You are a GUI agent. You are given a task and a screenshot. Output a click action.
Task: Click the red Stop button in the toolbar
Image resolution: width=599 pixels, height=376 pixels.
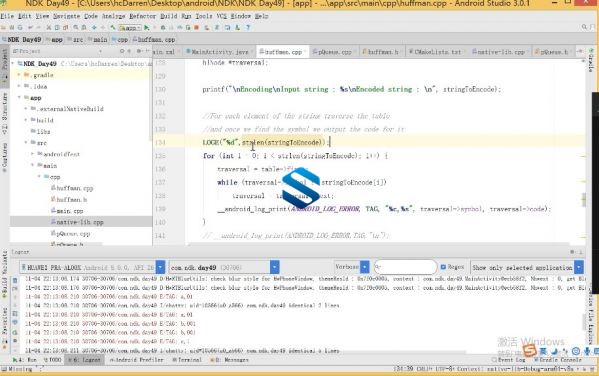click(197, 28)
